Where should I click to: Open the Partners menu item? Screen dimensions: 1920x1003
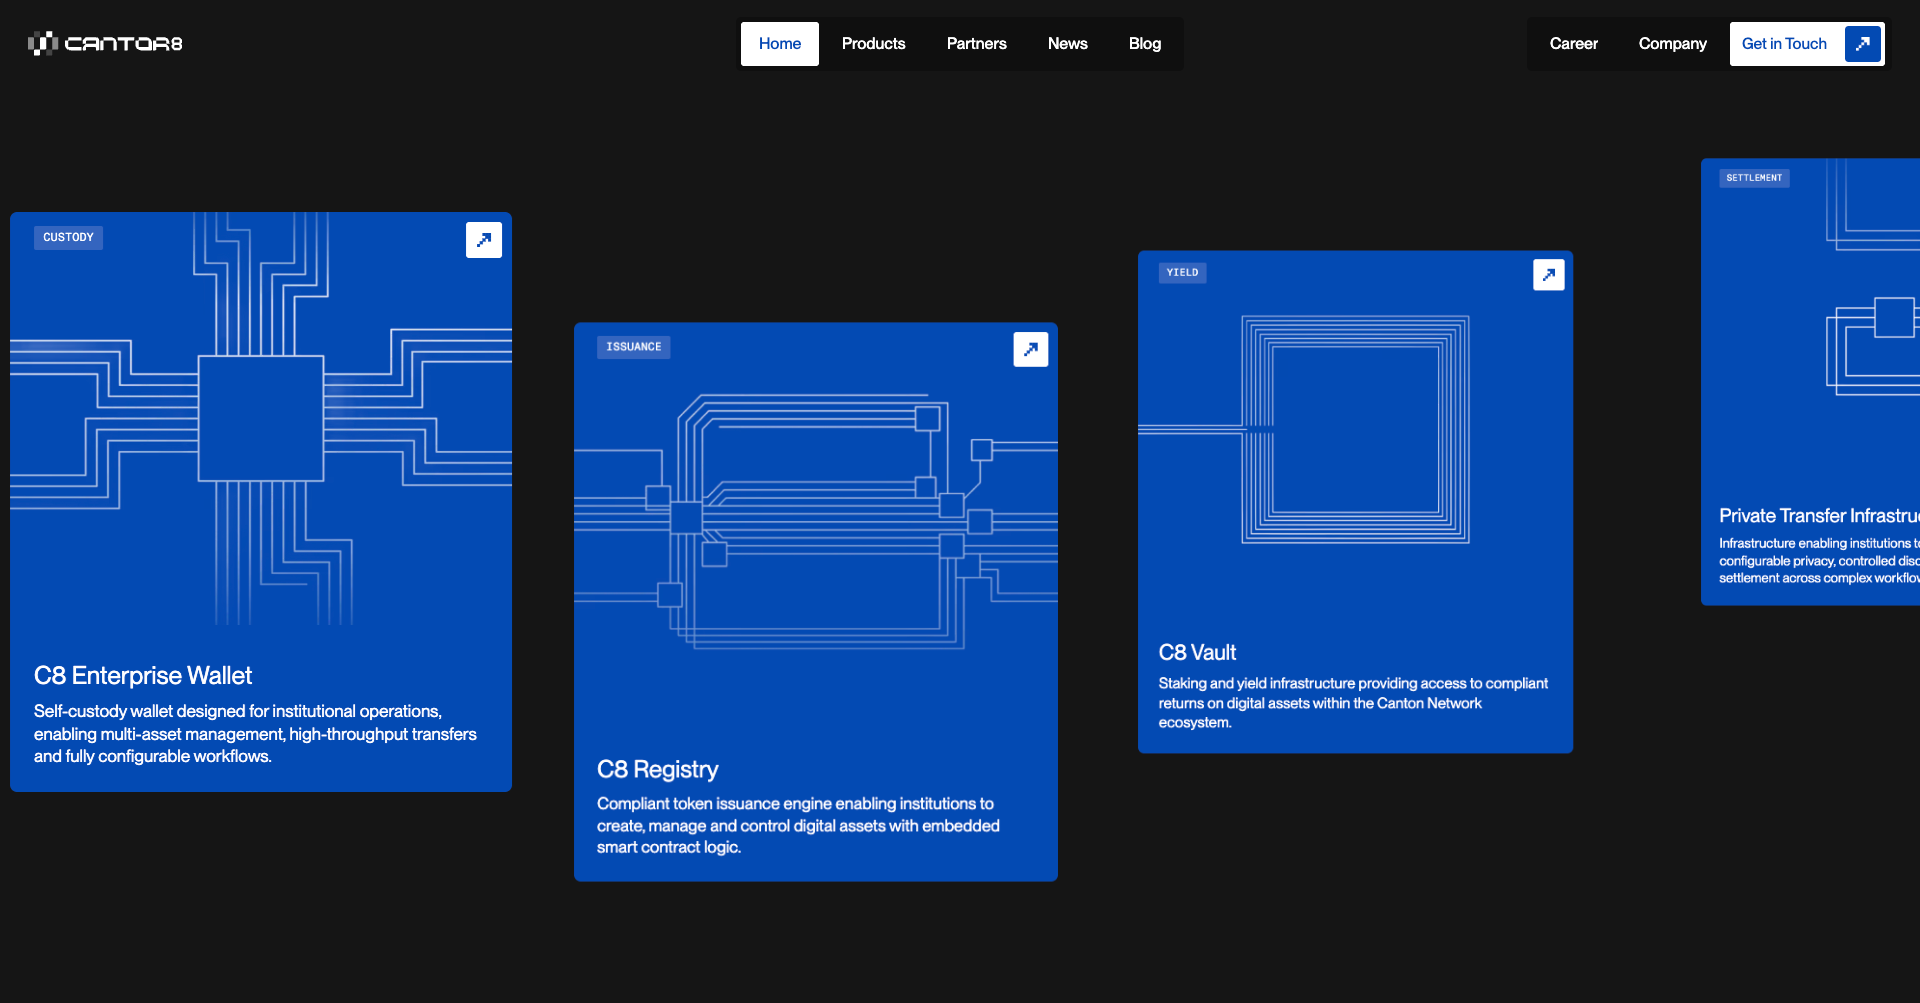coord(977,44)
